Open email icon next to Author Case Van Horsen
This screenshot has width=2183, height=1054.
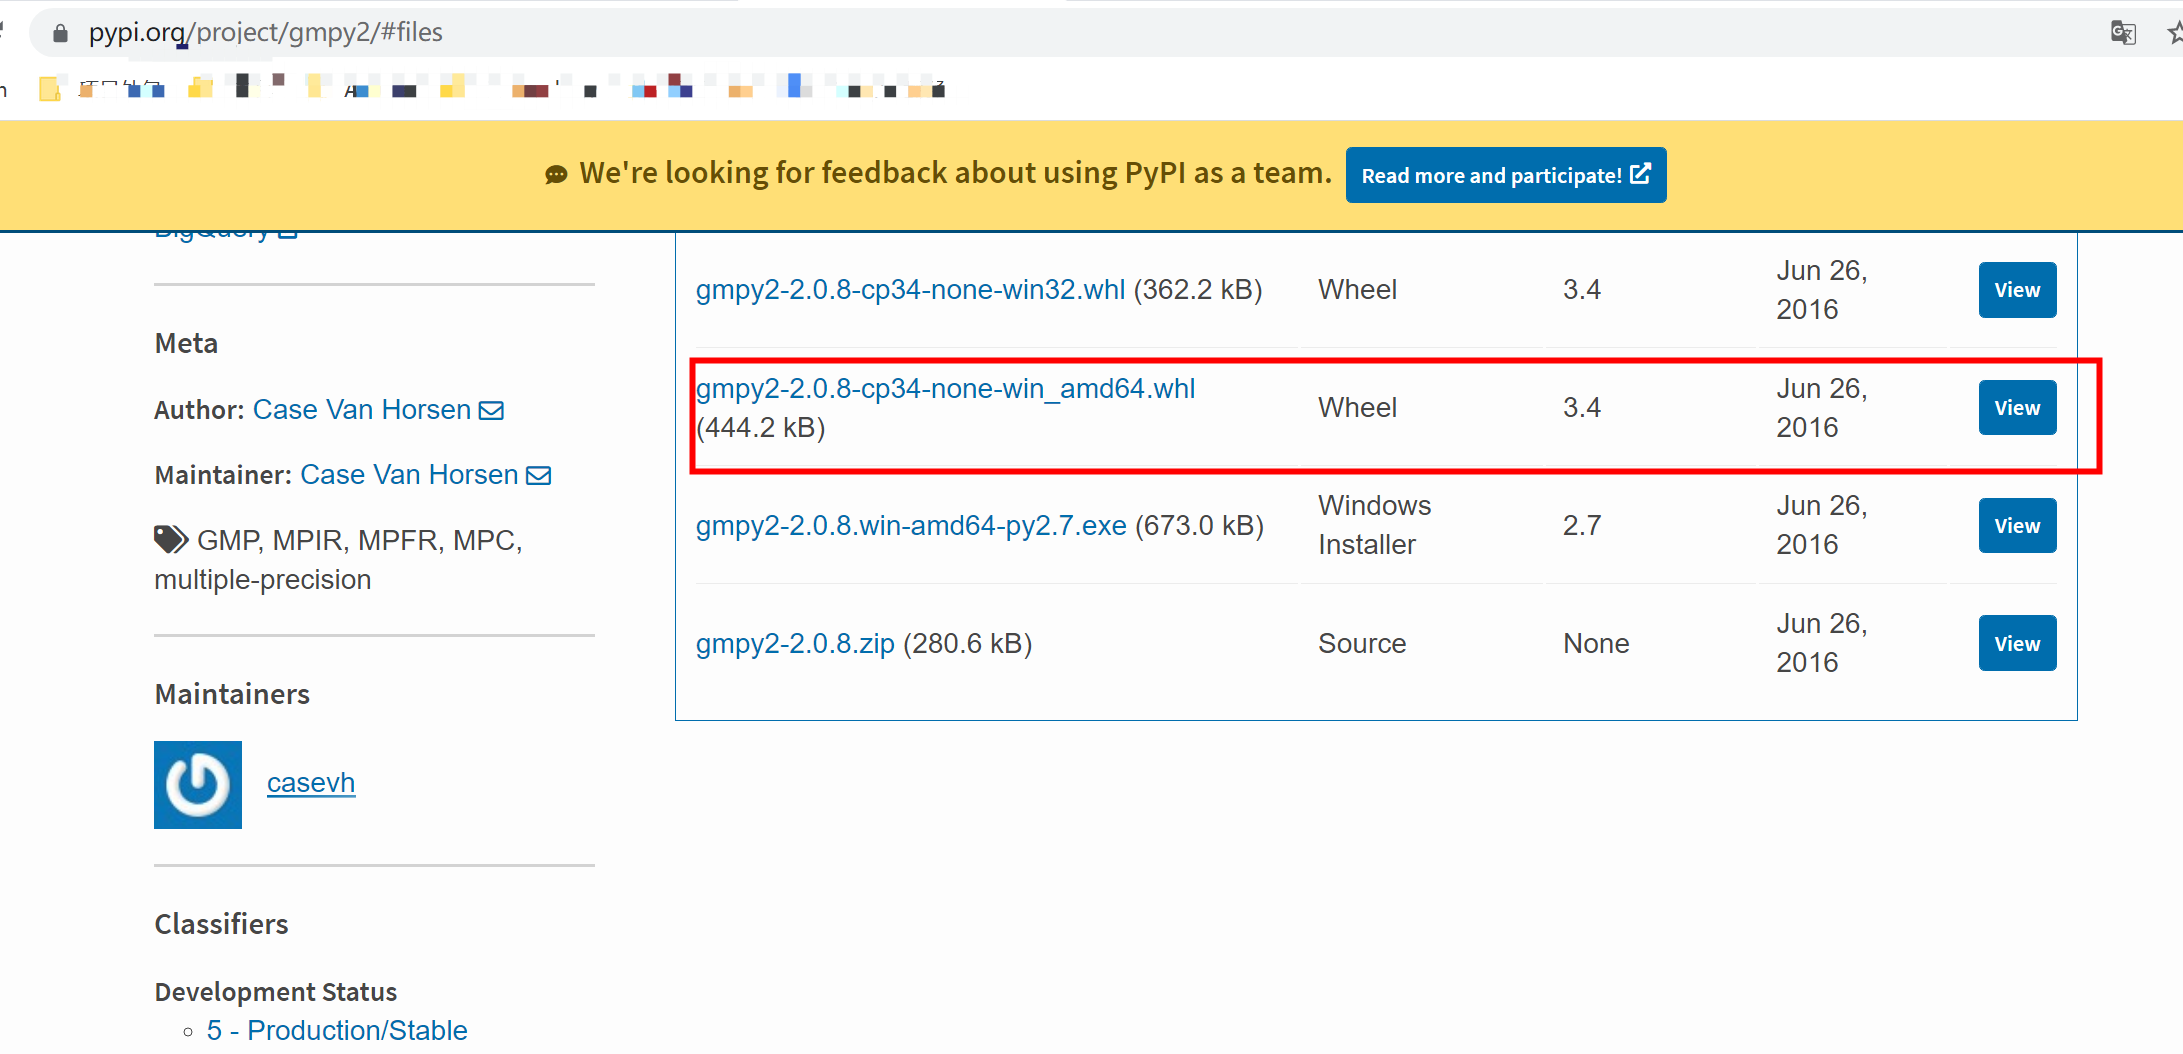tap(491, 409)
